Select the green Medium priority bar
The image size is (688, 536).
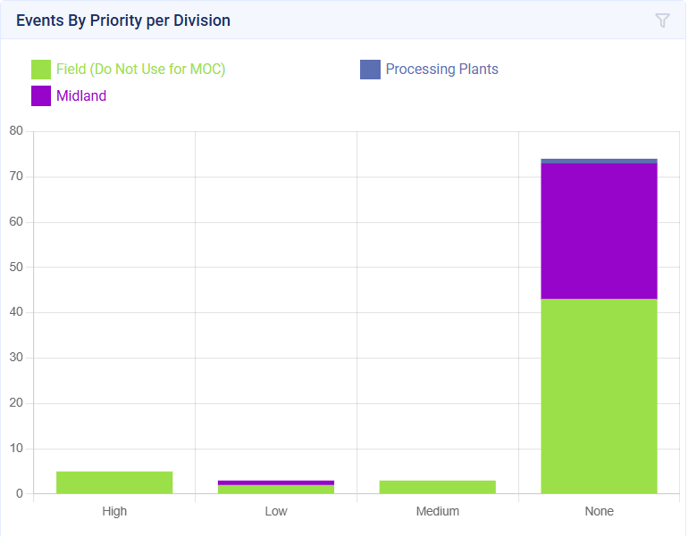pos(437,487)
